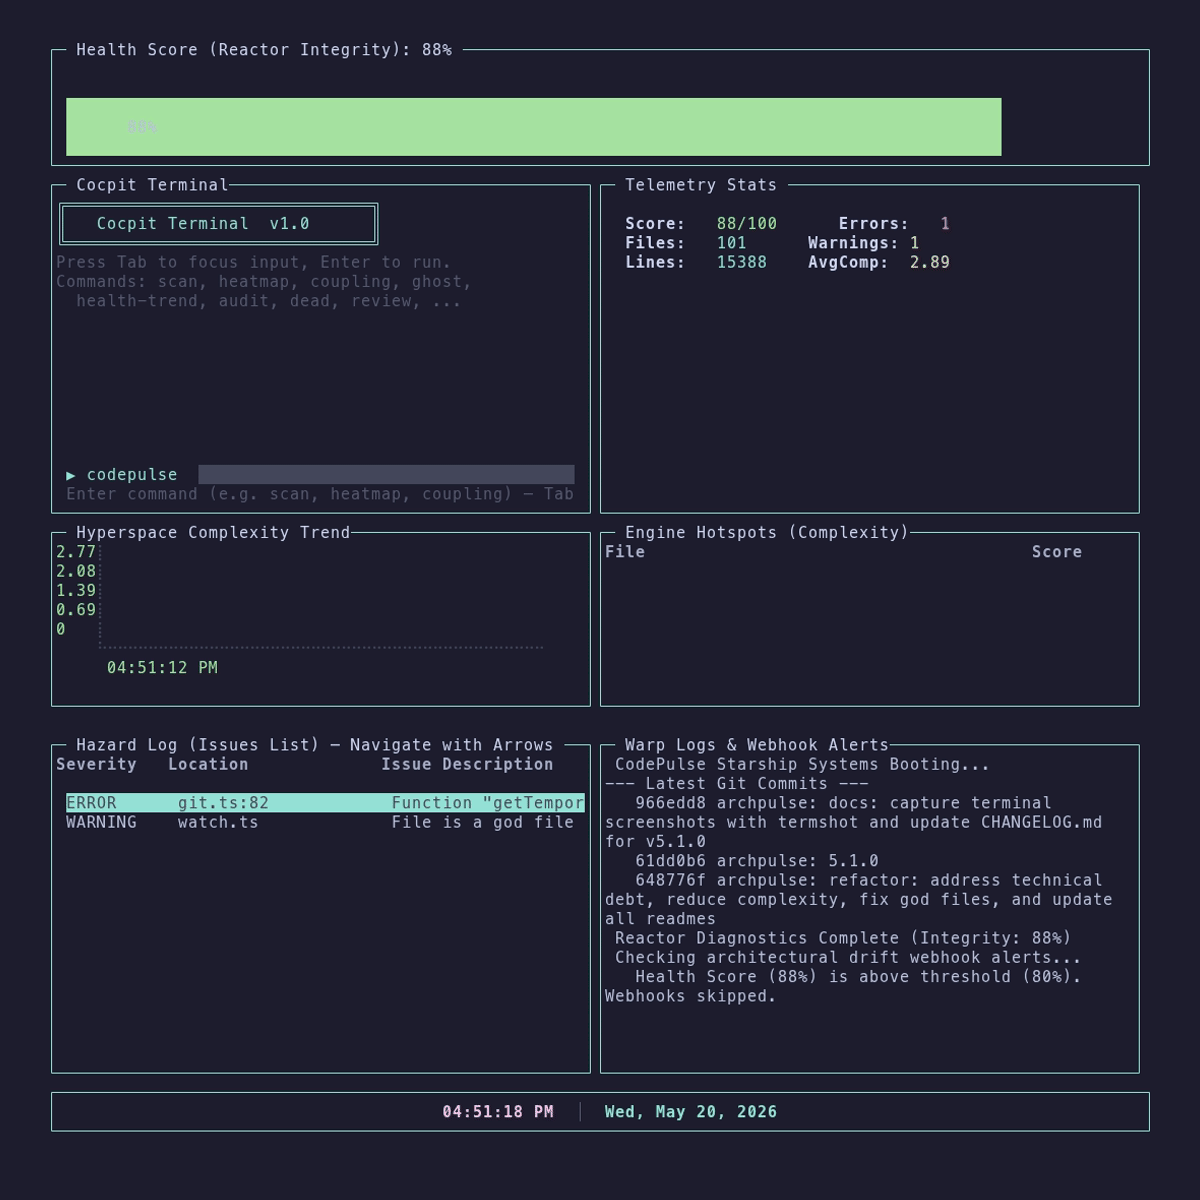Click the 1.39 trend axis label
1200x1200 pixels.
[x=76, y=591]
